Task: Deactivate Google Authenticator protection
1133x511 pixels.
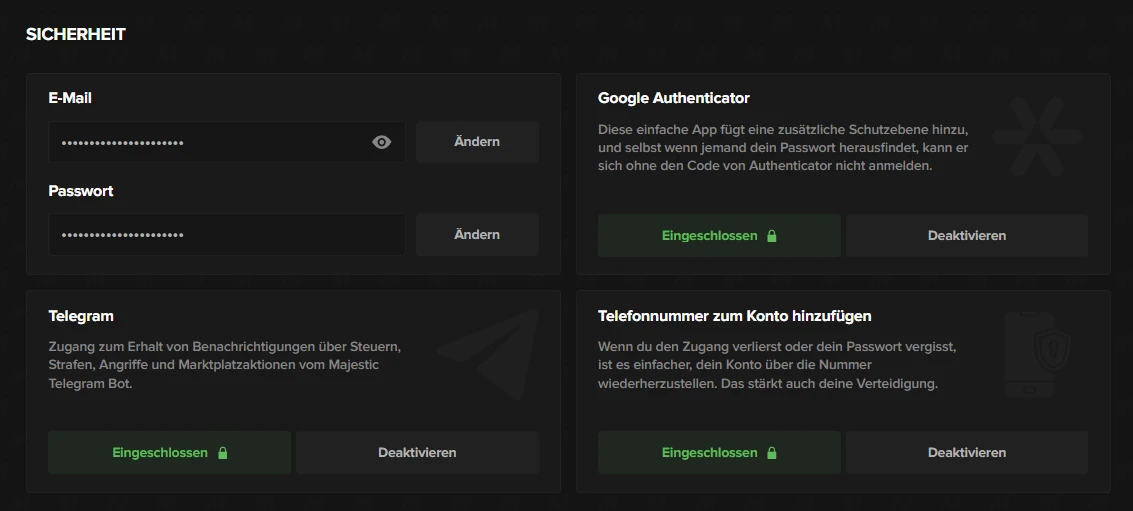Action: tap(966, 236)
